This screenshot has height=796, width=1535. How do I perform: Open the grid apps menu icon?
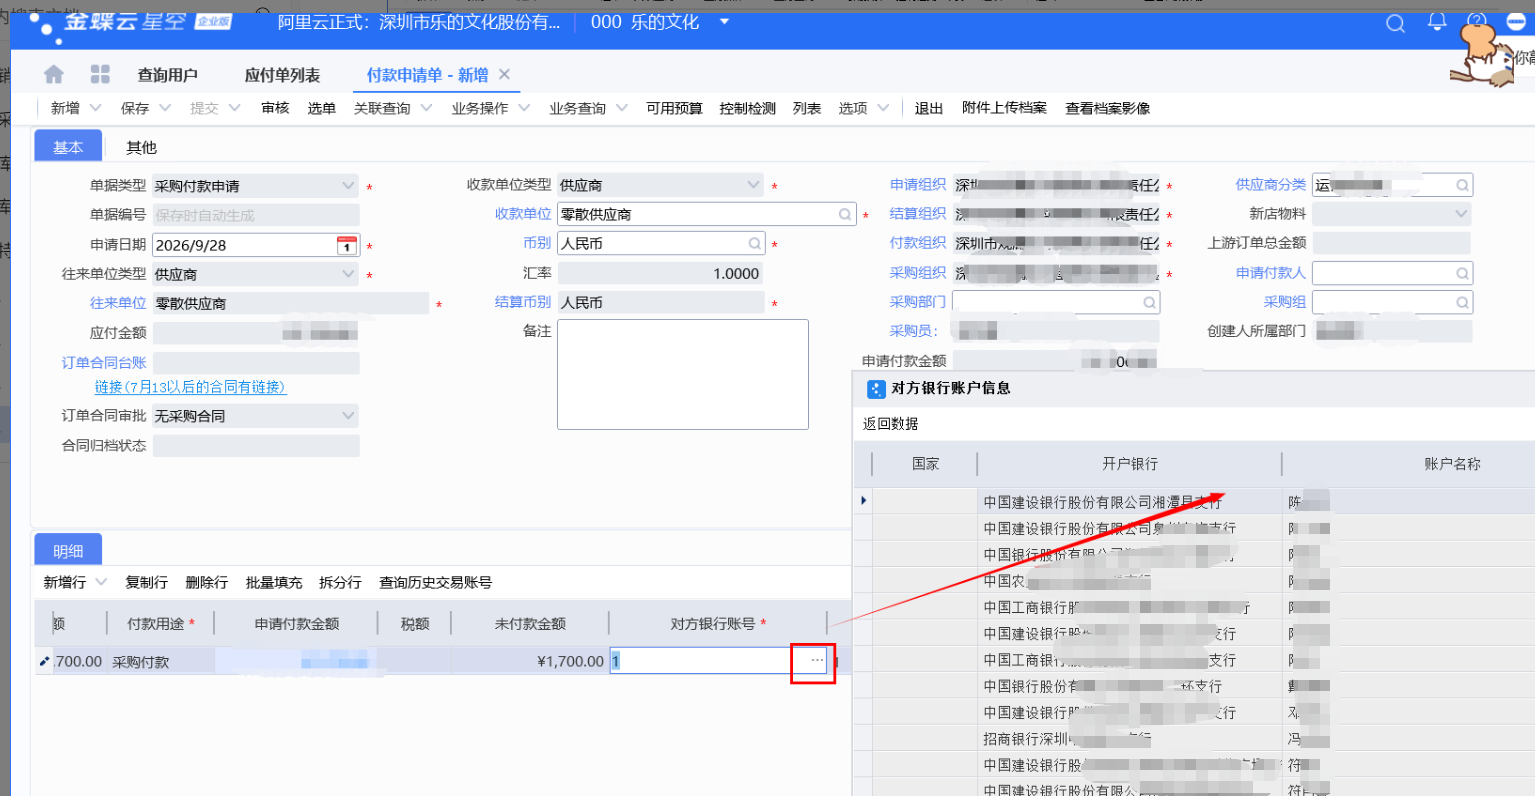pos(100,74)
